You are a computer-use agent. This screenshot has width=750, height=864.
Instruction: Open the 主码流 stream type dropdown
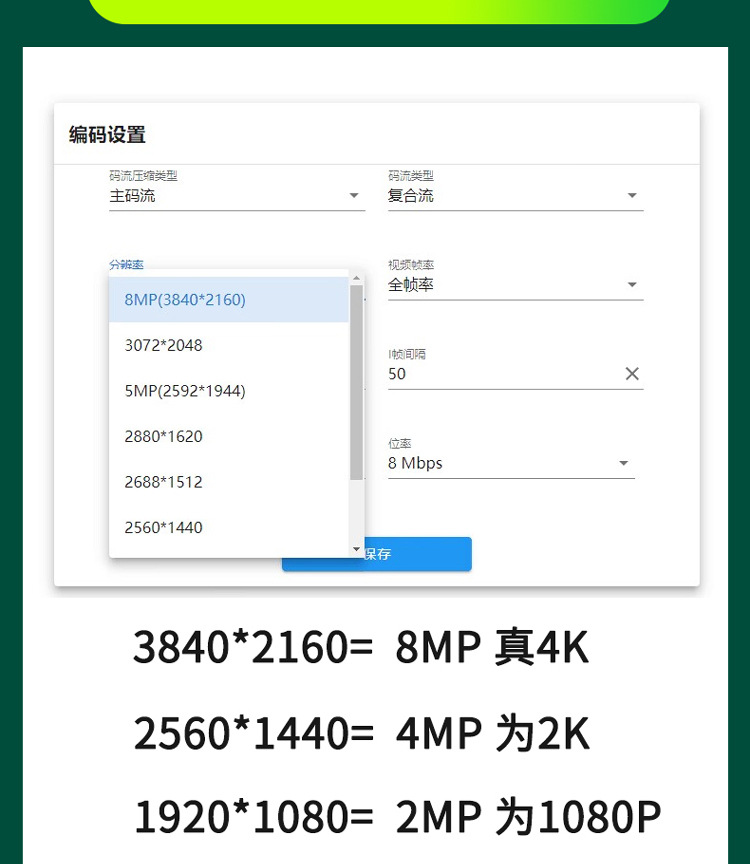pos(237,196)
